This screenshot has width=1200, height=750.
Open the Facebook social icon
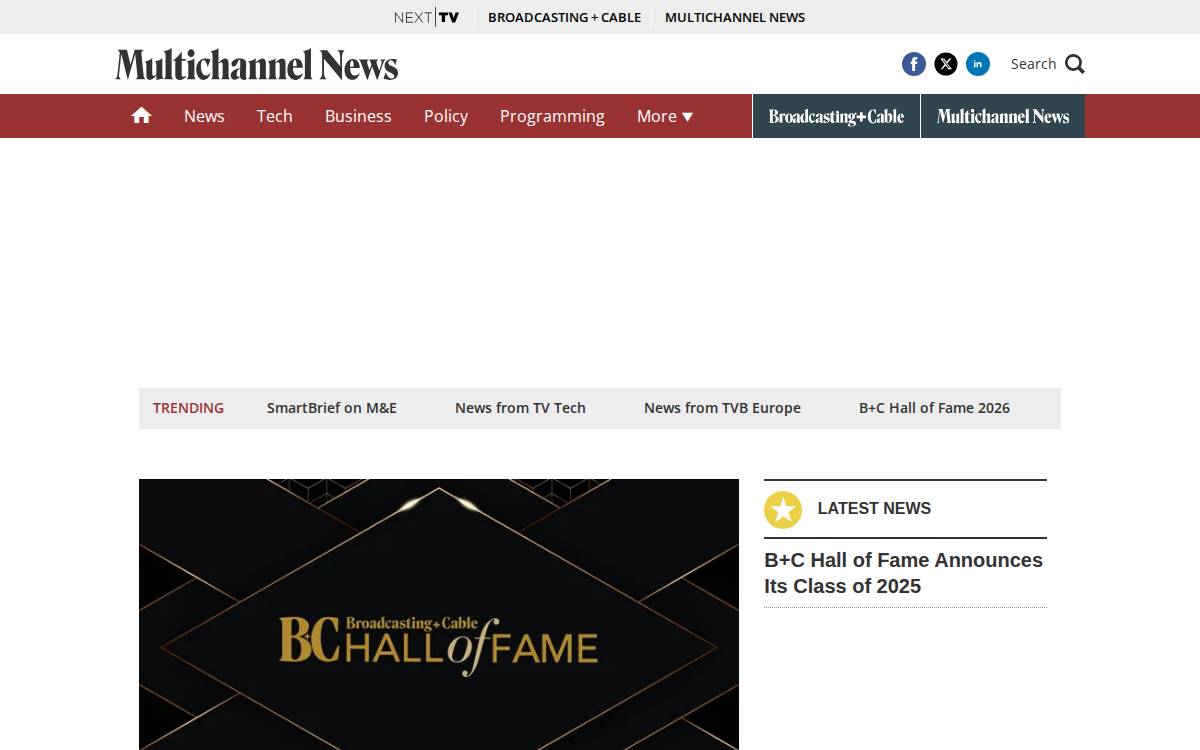(x=914, y=64)
